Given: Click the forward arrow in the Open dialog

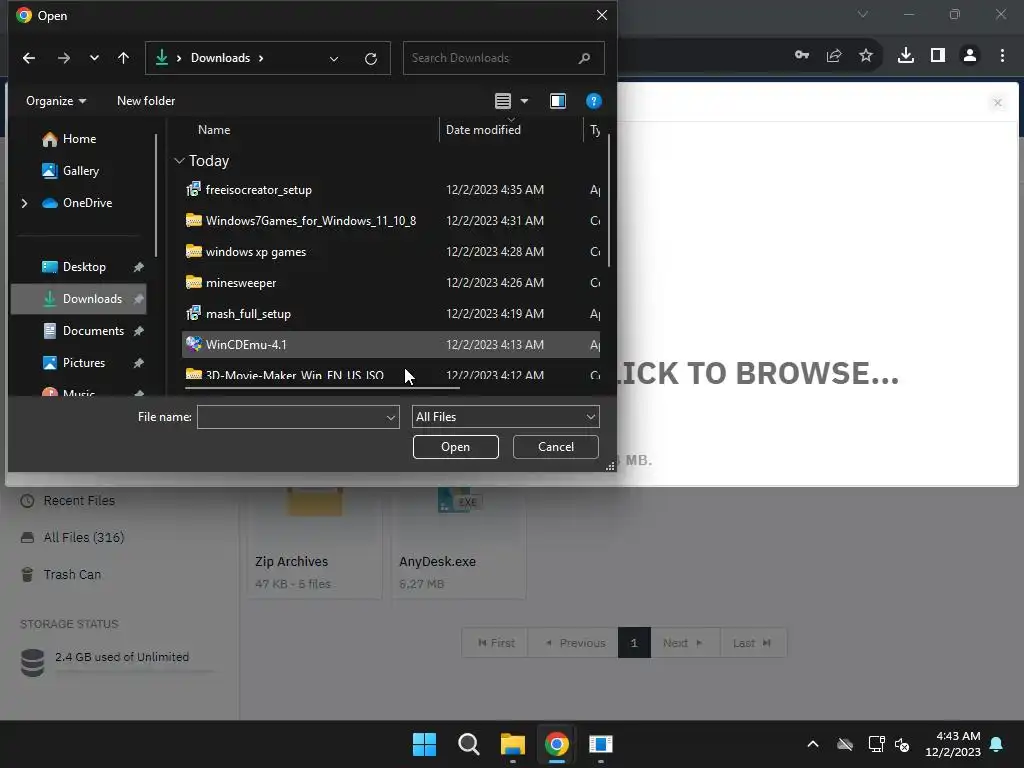Looking at the screenshot, I should 63,58.
